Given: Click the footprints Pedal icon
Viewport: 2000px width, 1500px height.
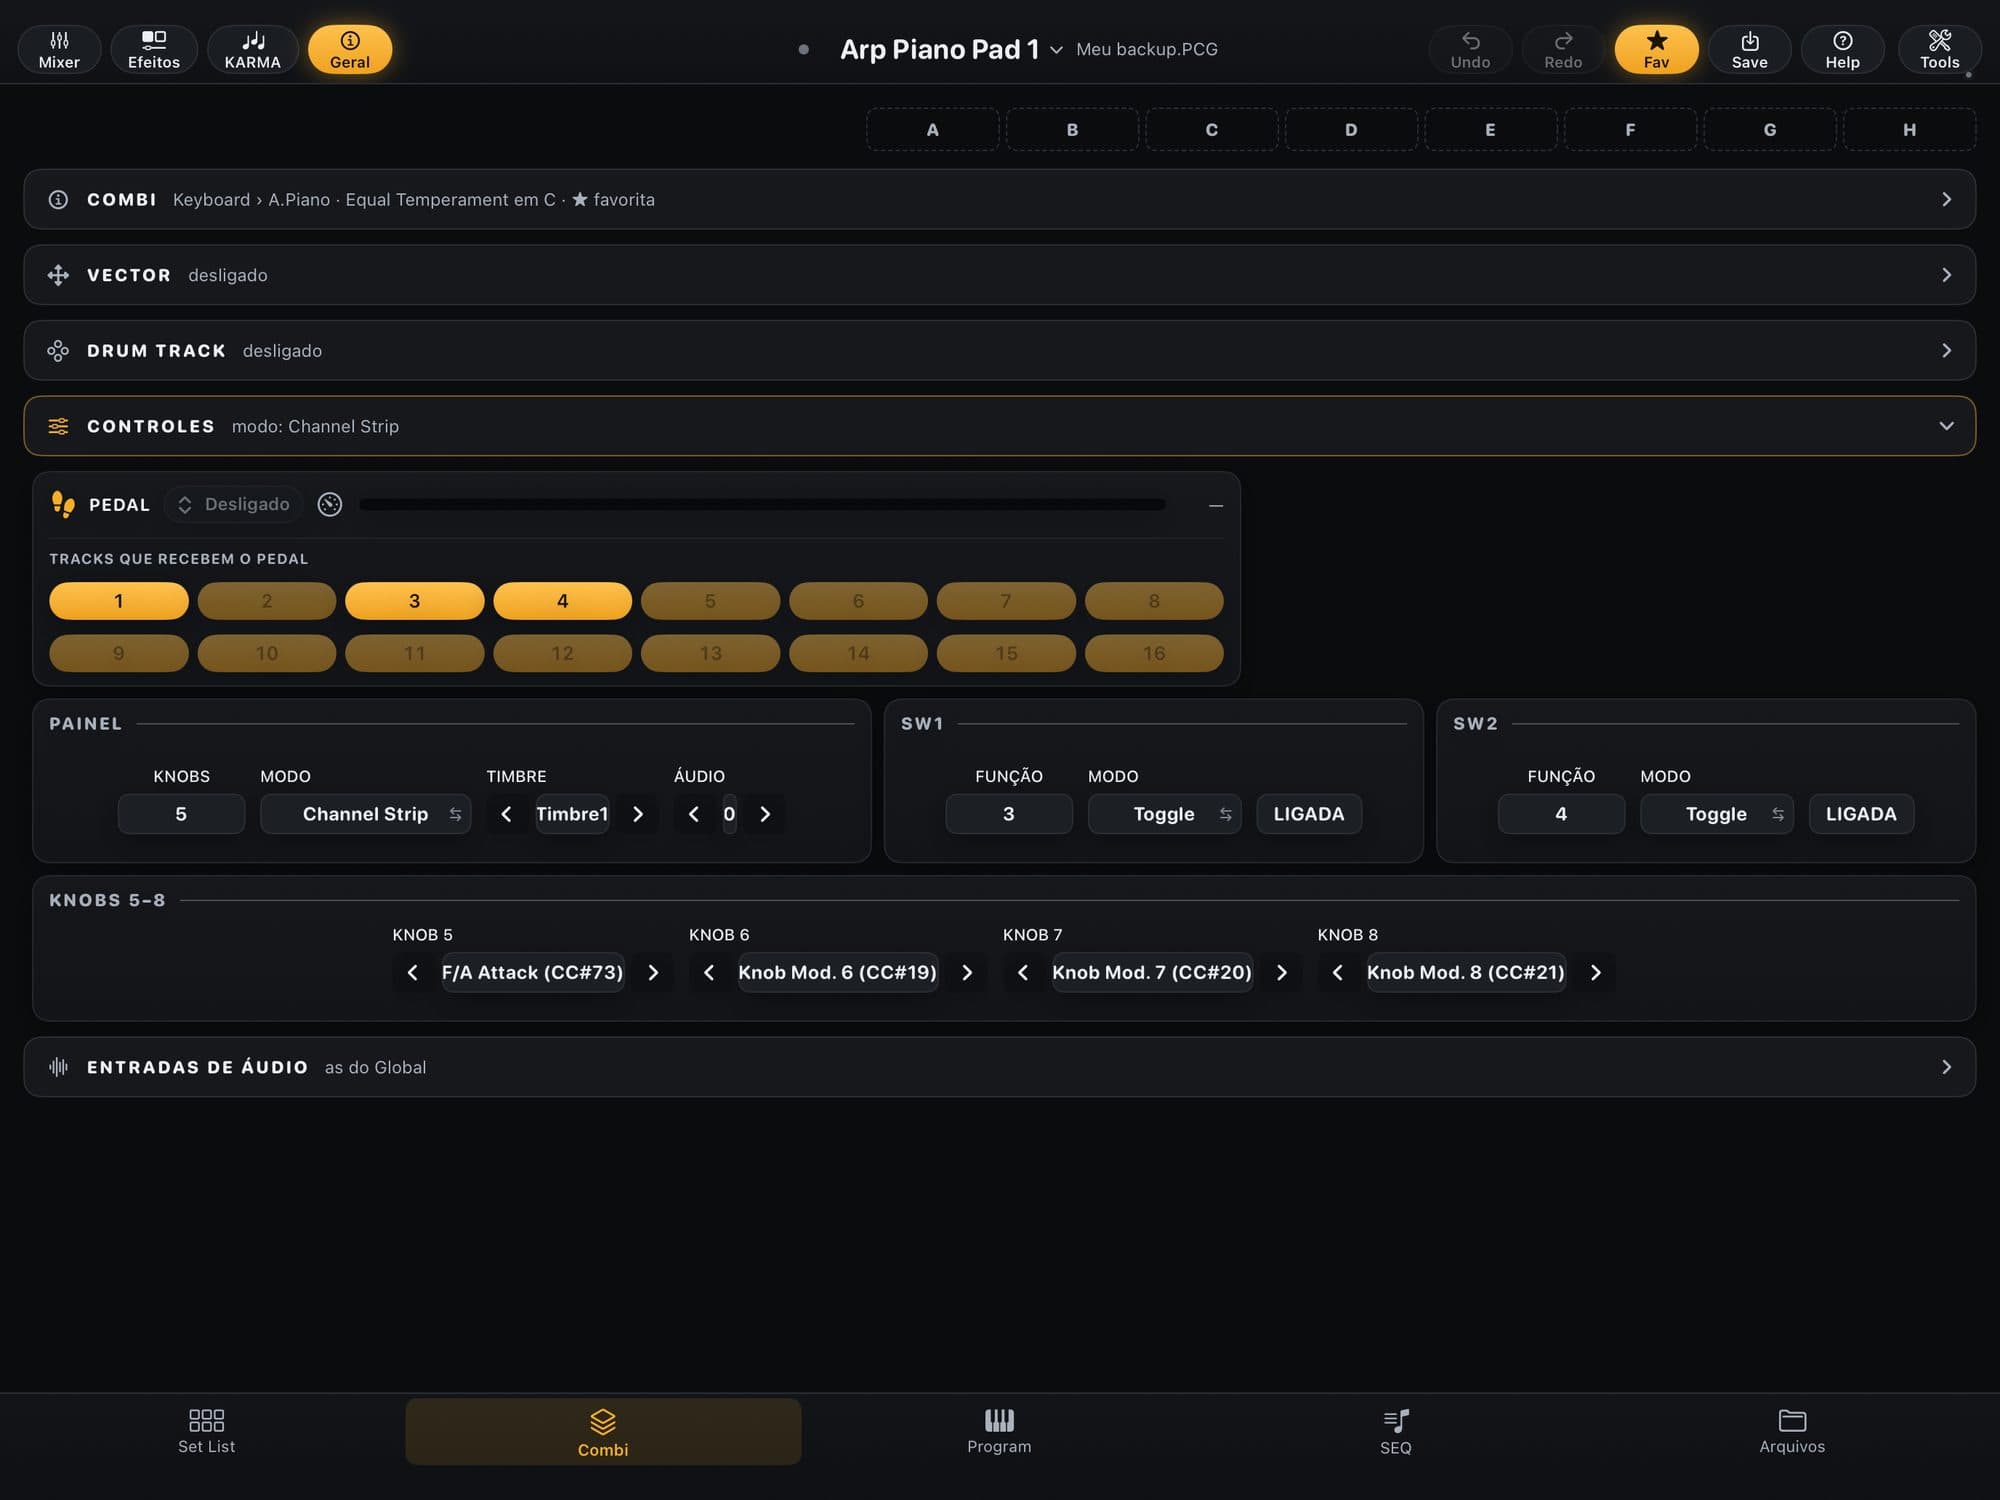Looking at the screenshot, I should click(63, 505).
